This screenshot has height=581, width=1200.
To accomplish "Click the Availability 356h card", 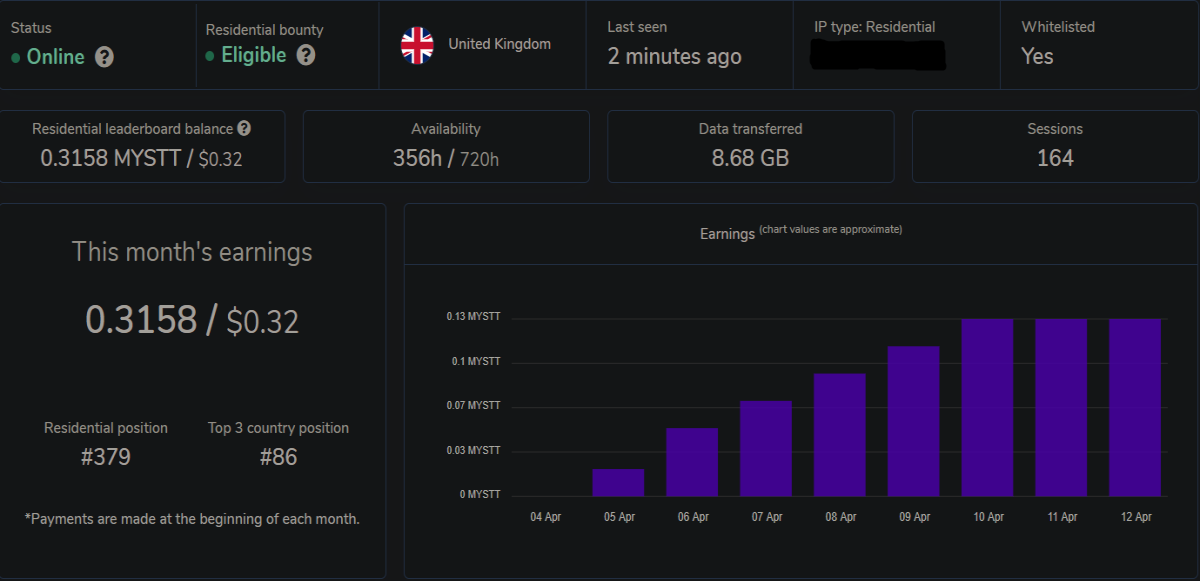I will tap(446, 146).
